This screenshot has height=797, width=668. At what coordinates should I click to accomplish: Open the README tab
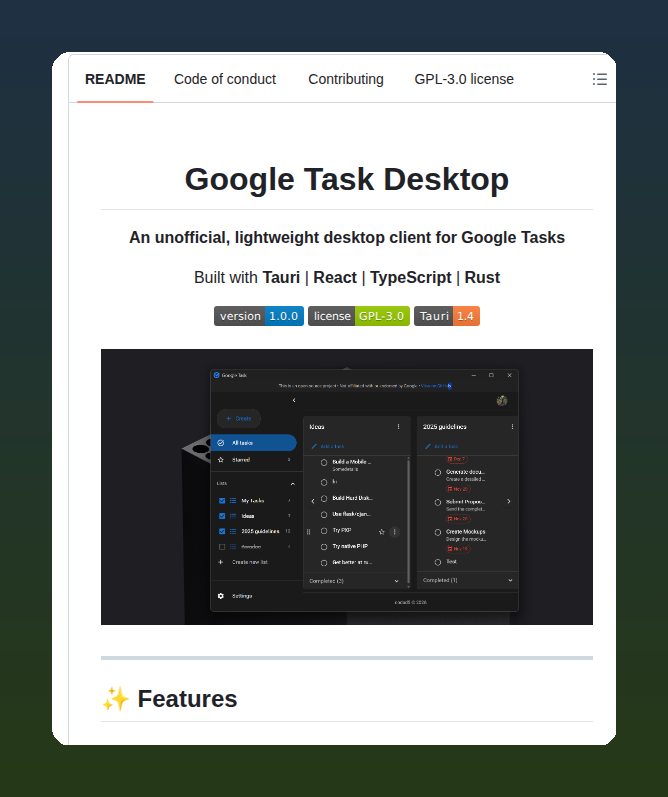(x=115, y=79)
